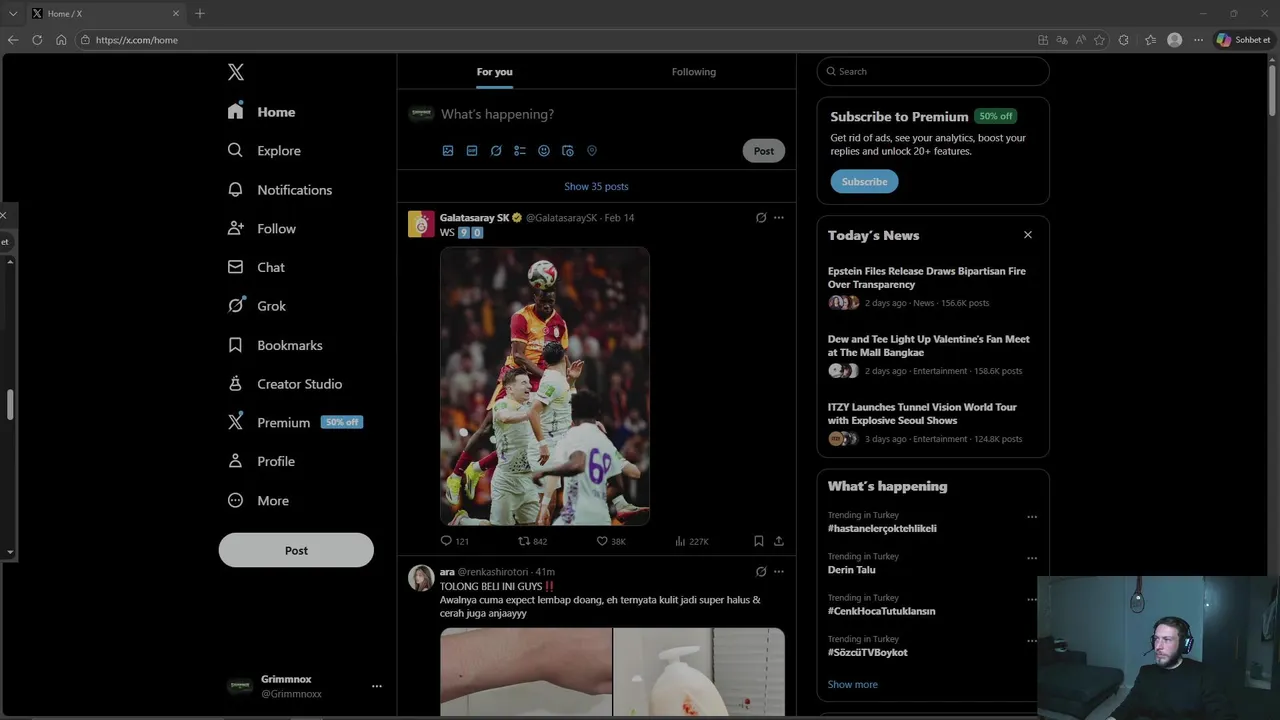The height and width of the screenshot is (720, 1280).
Task: Click the X logo in sidebar
Action: (x=235, y=72)
